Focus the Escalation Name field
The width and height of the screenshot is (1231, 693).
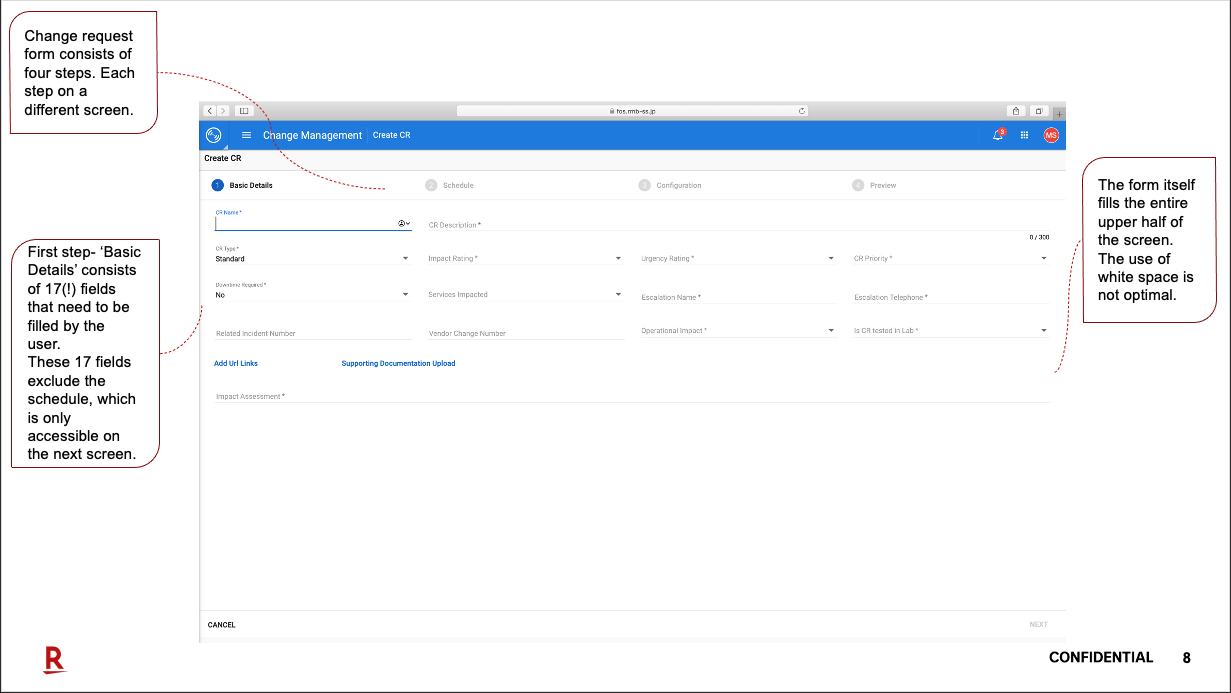click(x=738, y=296)
